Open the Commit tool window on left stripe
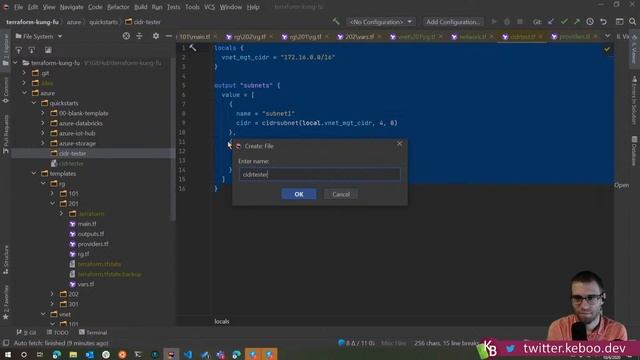640x360 pixels. coord(5,90)
